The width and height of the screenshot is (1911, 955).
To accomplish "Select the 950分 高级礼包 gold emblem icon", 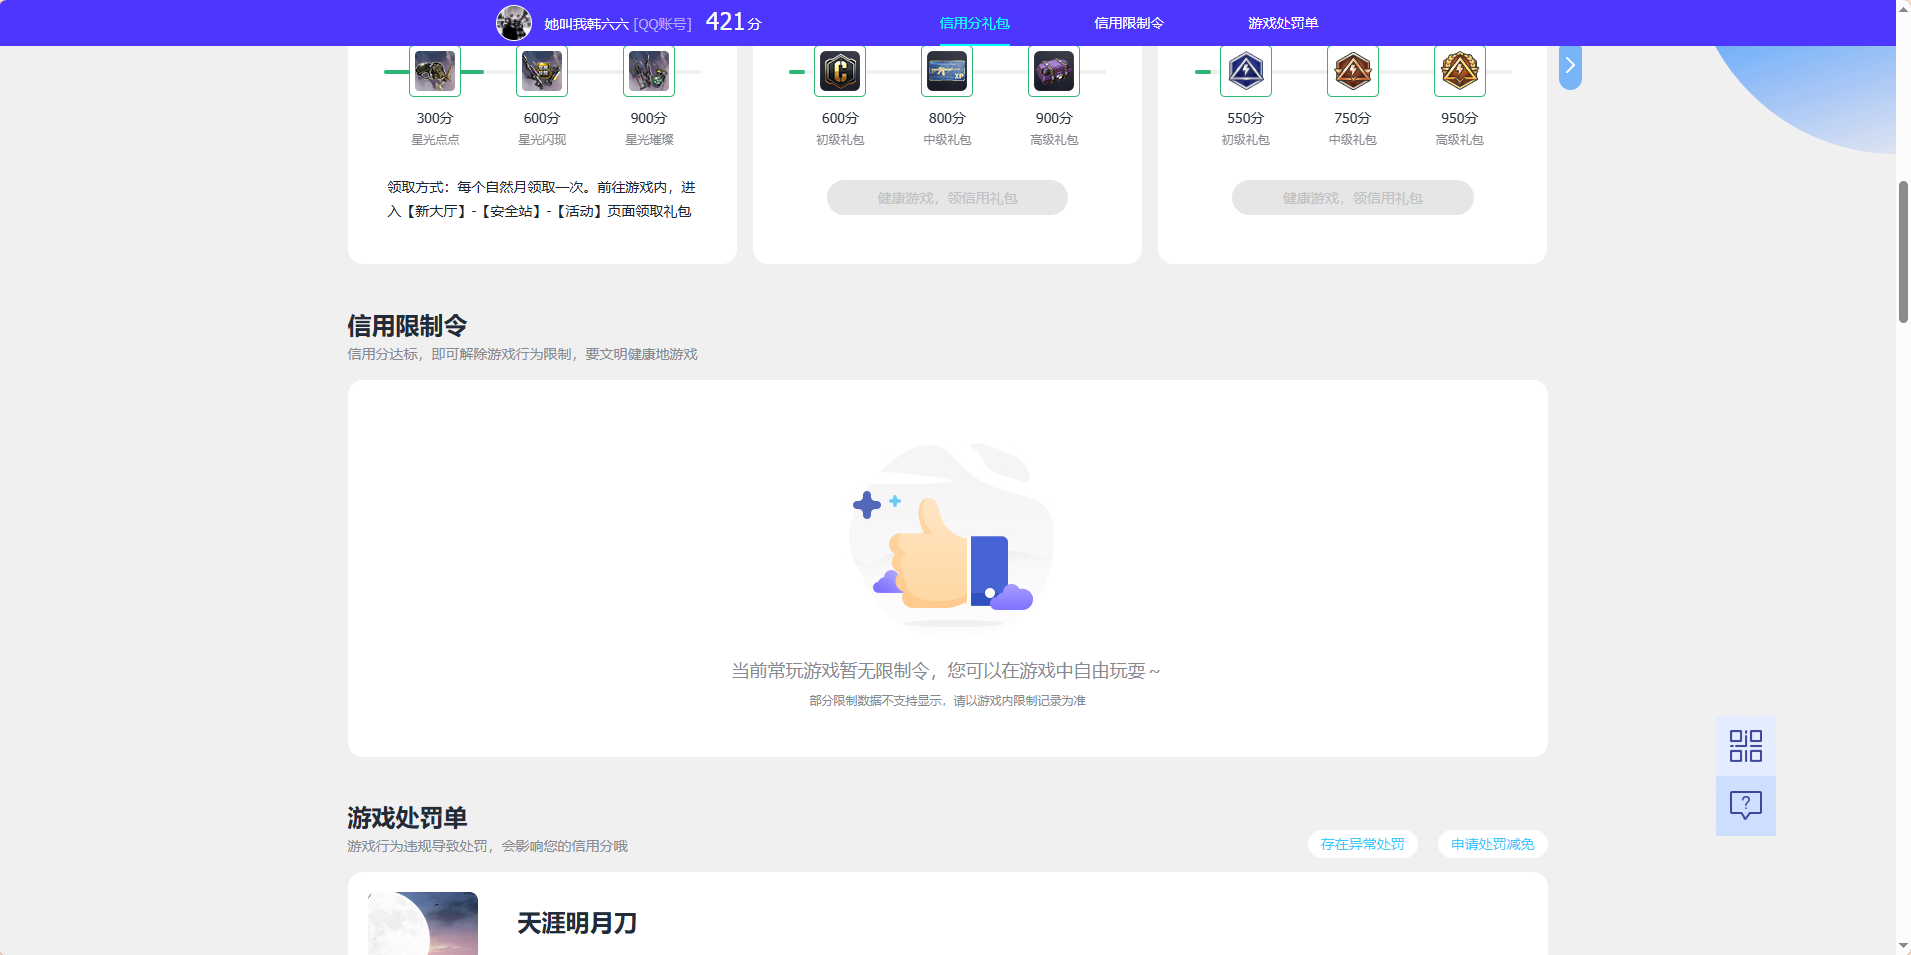I will point(1459,70).
